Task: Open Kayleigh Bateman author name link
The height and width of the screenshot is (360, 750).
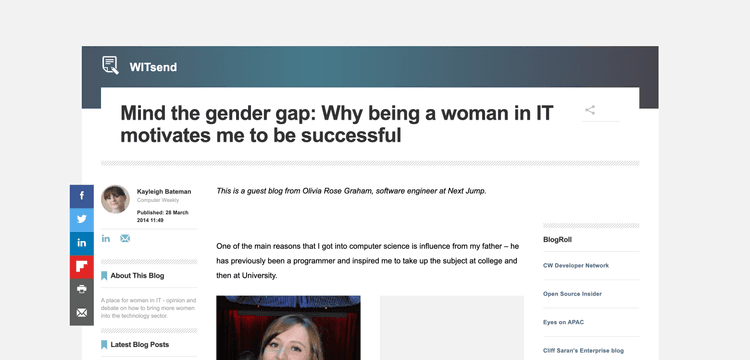Action: (x=164, y=192)
